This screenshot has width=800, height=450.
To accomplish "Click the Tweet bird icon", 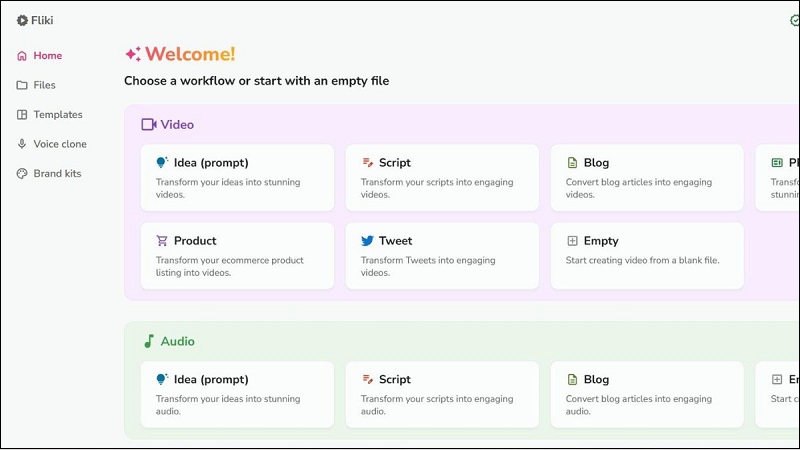I will coord(367,241).
